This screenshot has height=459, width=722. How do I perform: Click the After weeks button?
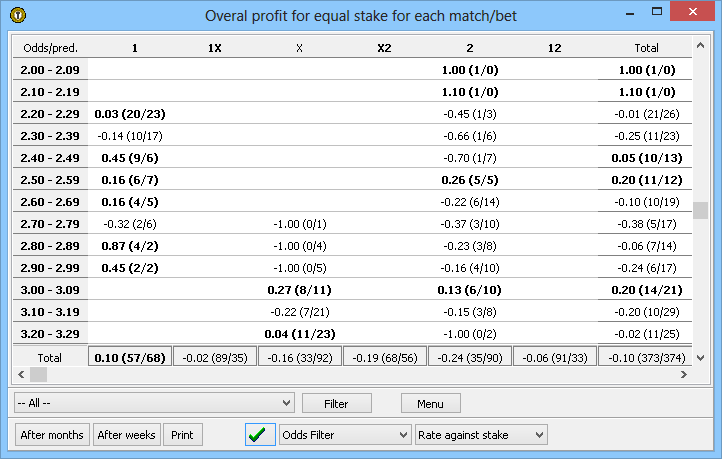pyautogui.click(x=126, y=435)
